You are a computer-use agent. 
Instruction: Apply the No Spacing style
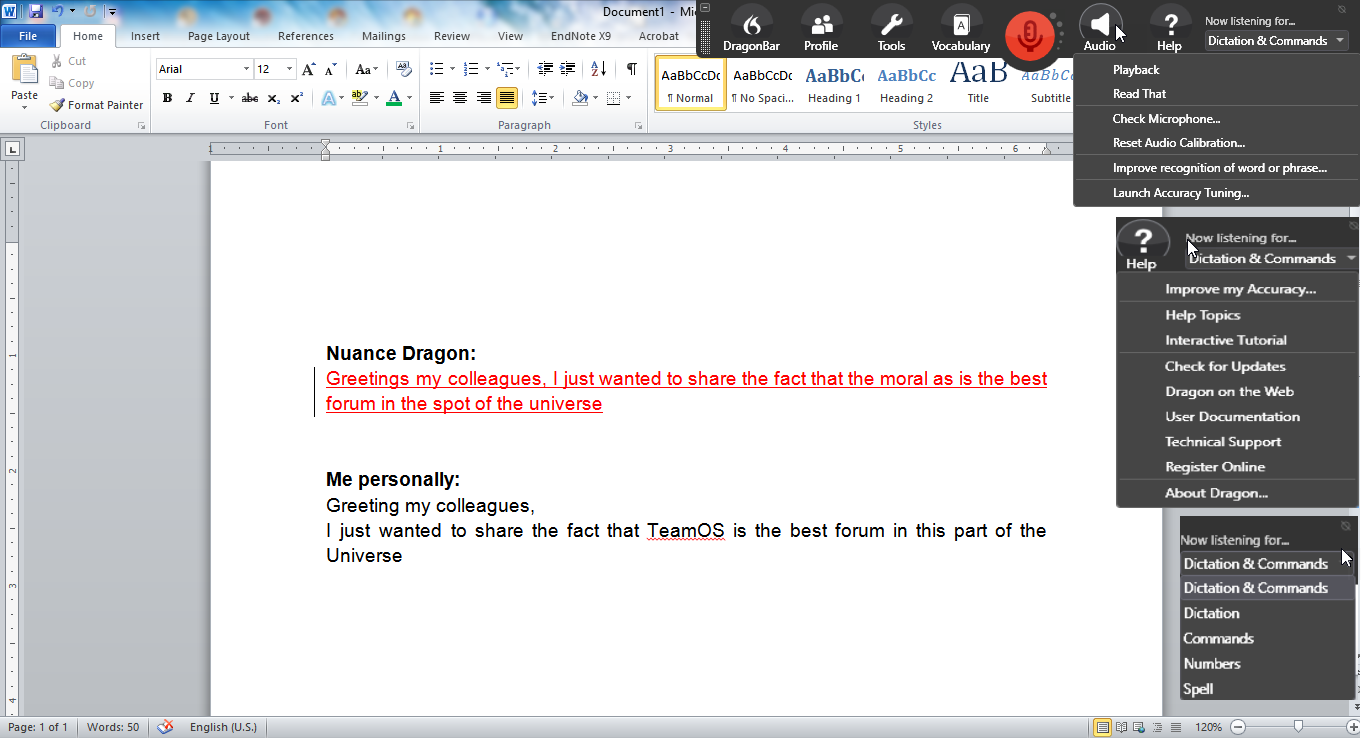click(x=762, y=82)
